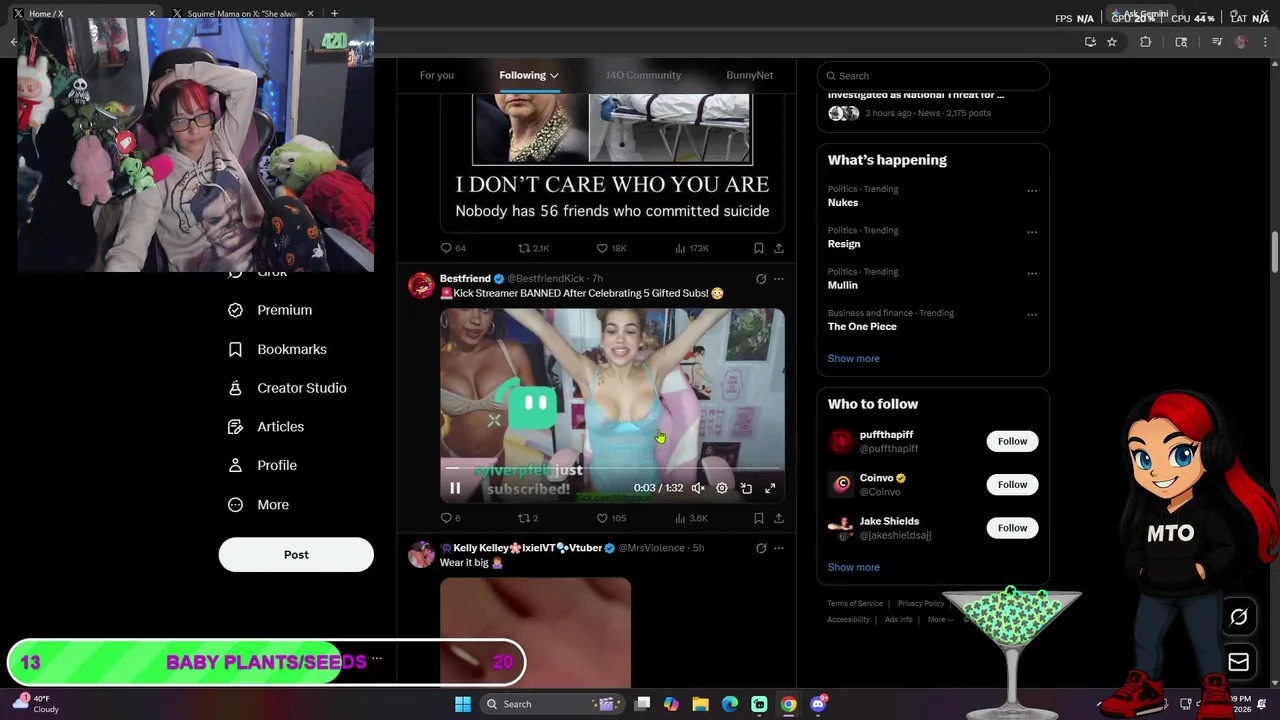Share the Bestfriend post
Image resolution: width=1280 pixels, height=720 pixels.
coord(779,518)
